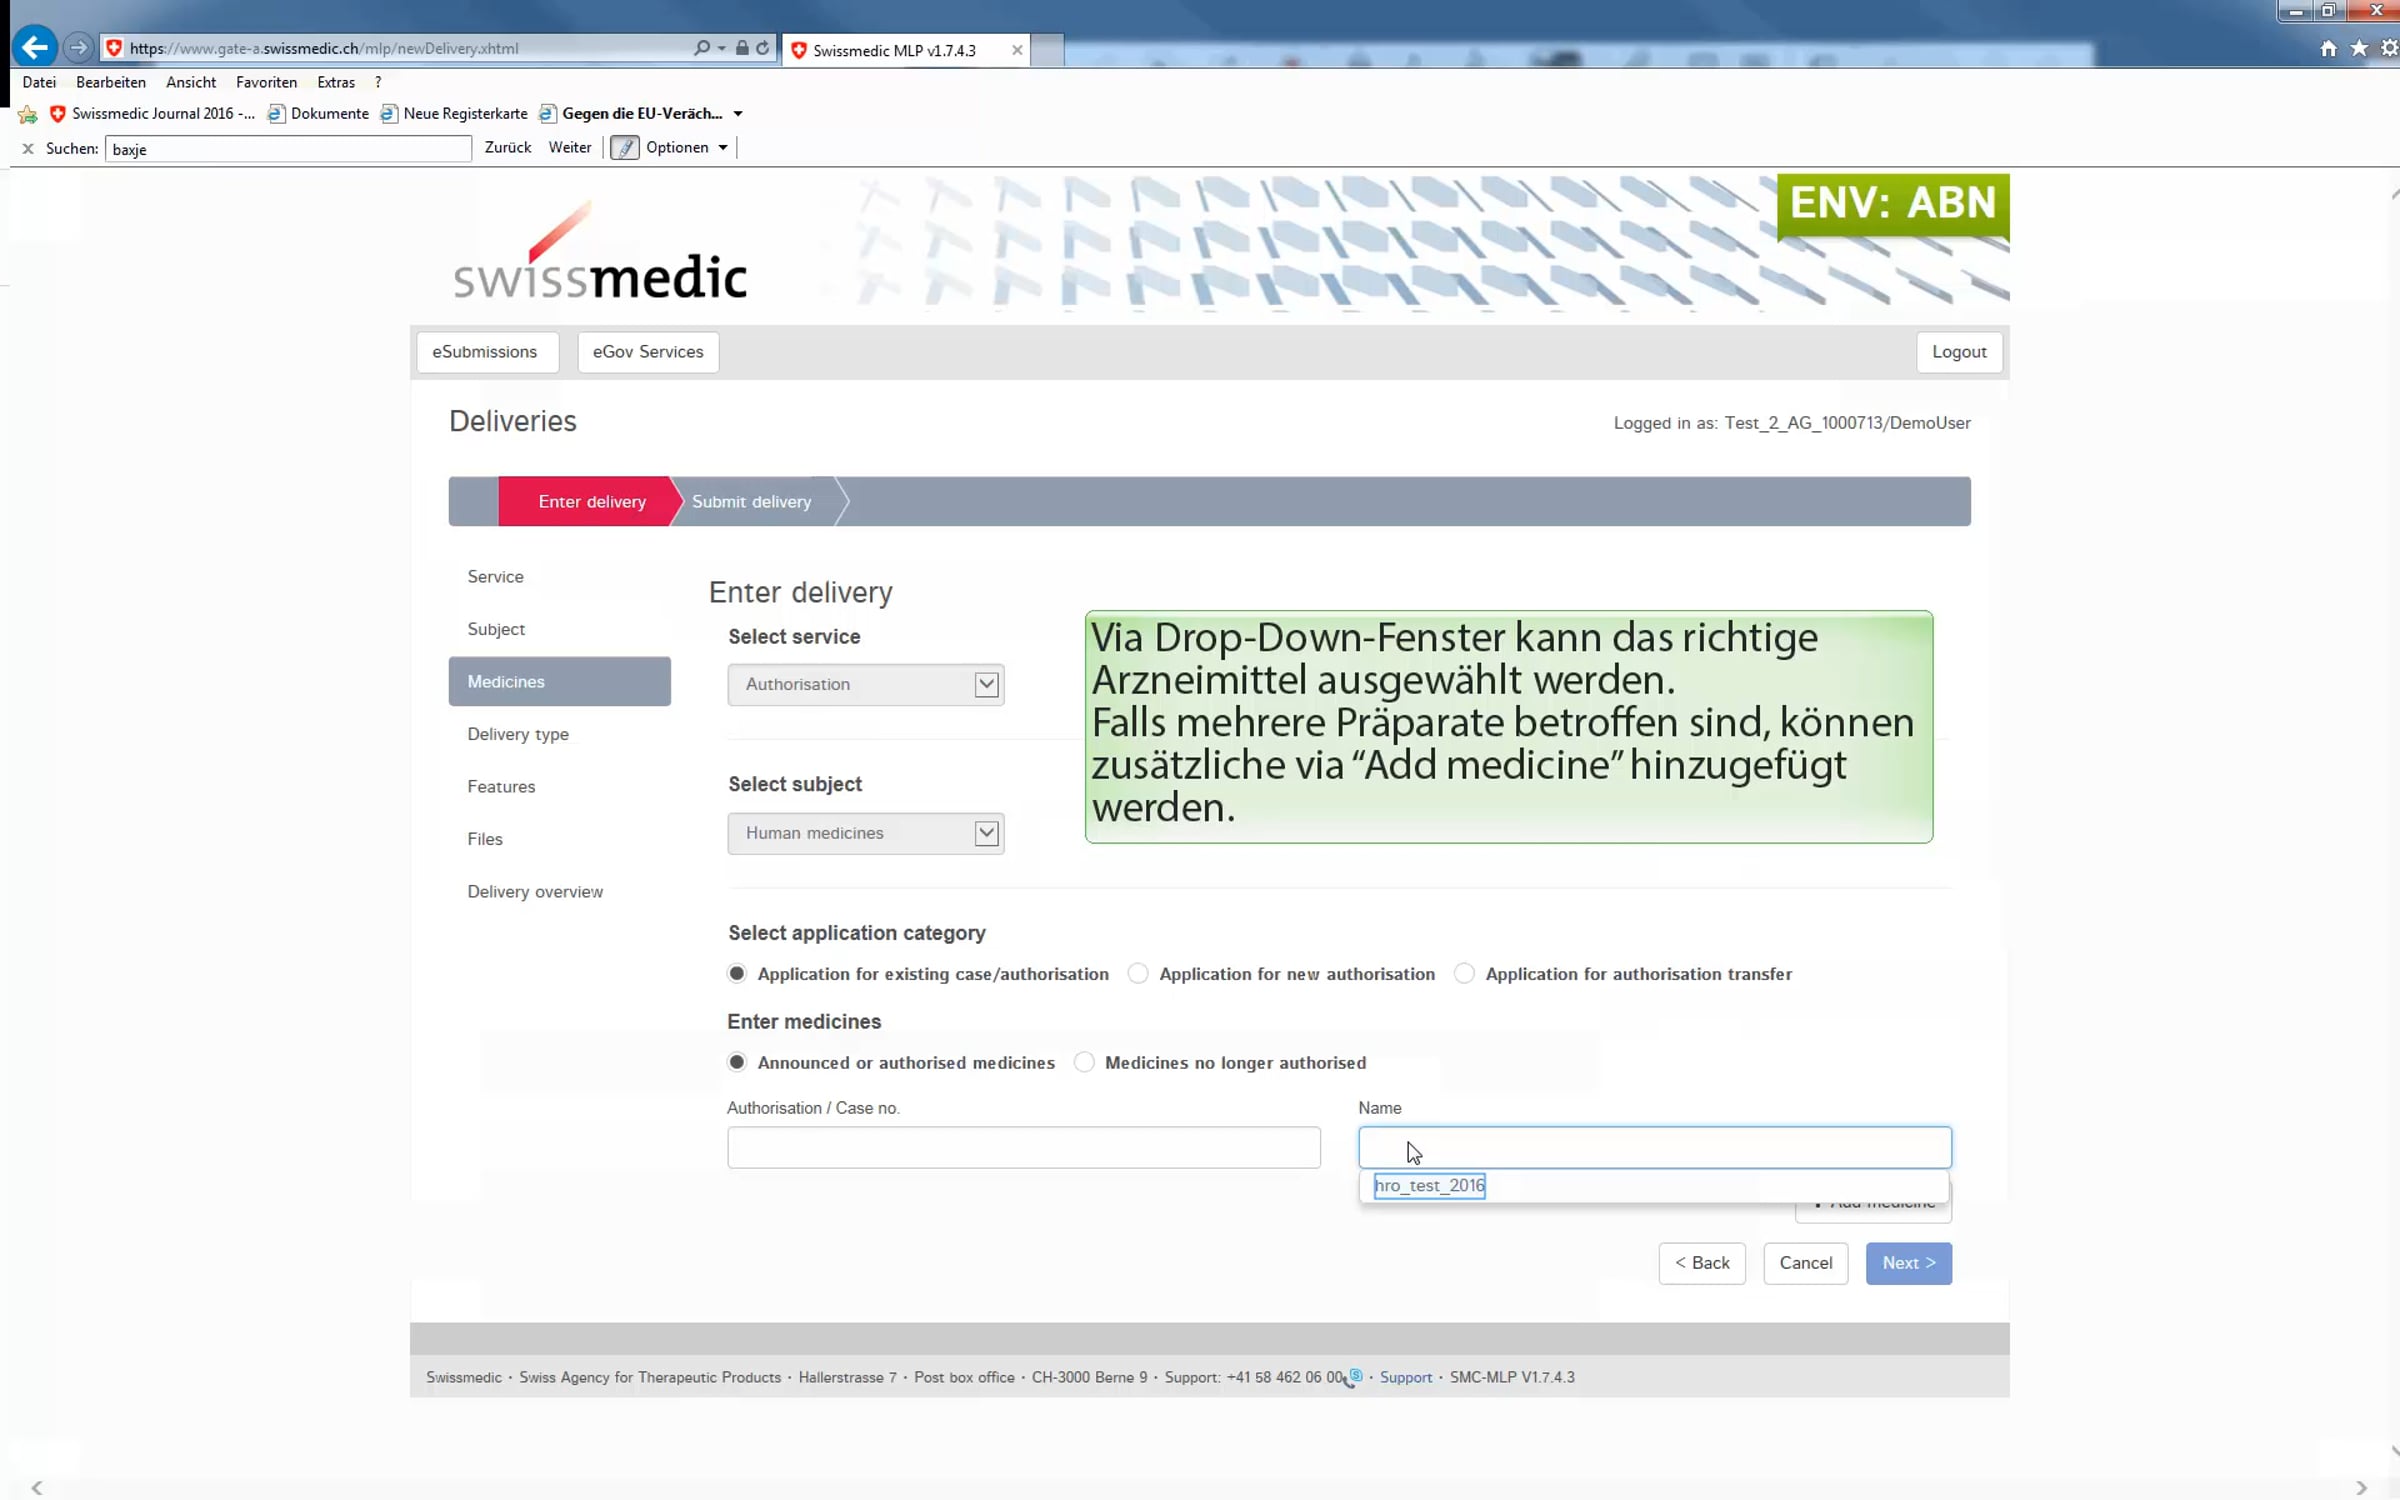Click the Next button

[1909, 1264]
